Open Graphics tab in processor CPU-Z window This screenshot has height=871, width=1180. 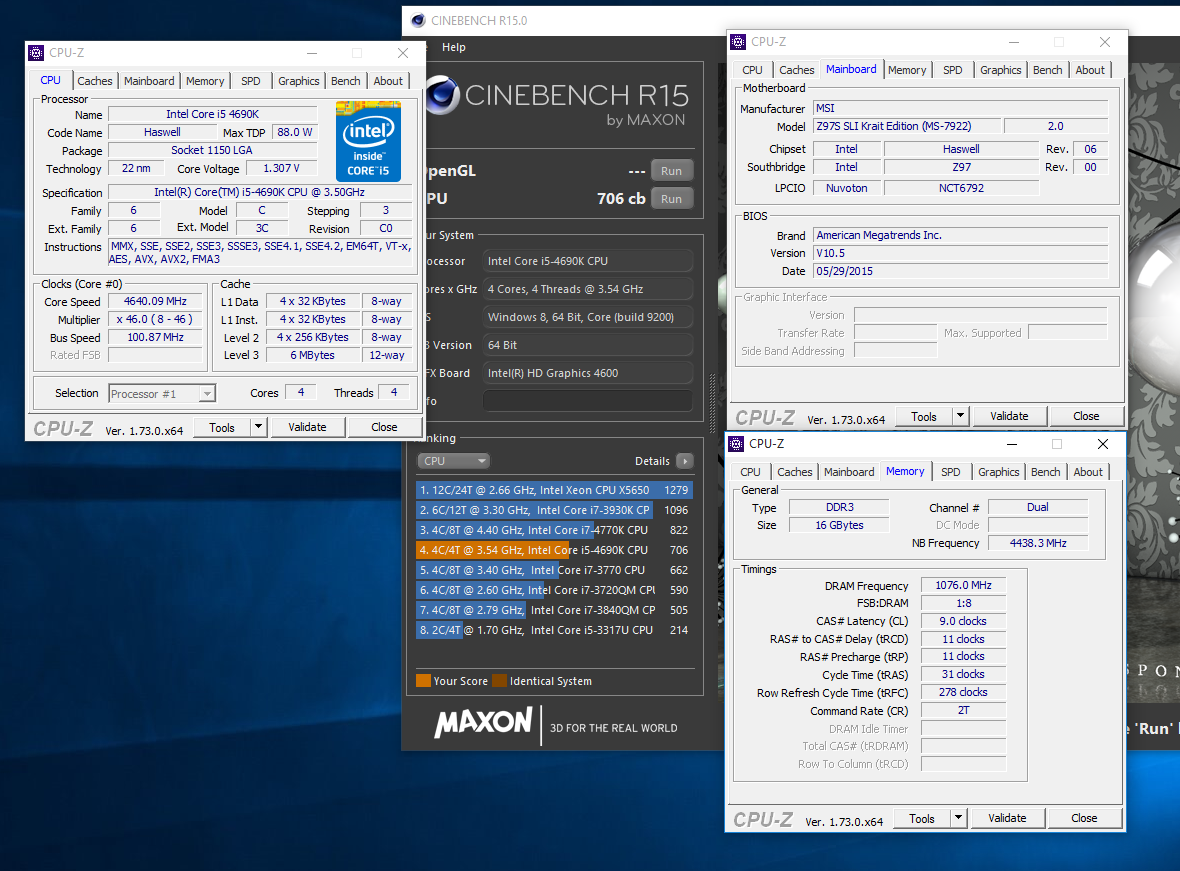pyautogui.click(x=299, y=81)
